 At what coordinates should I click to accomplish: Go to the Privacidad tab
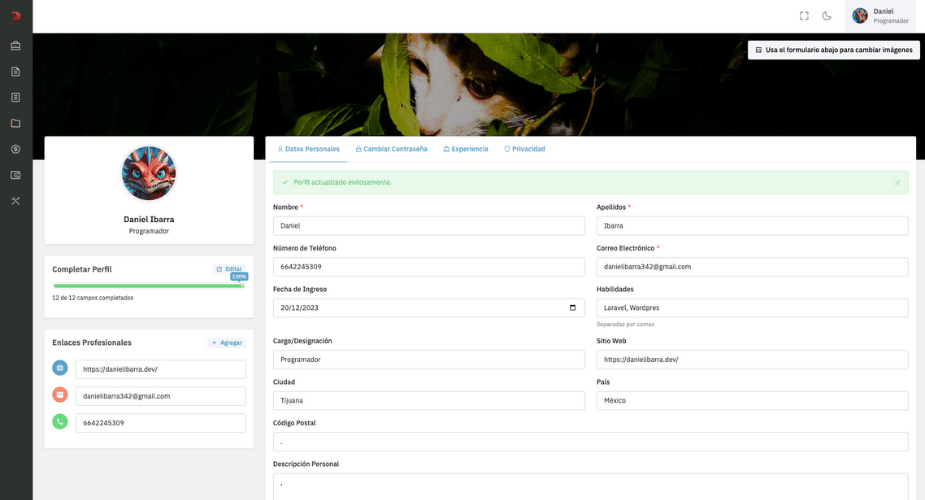click(x=524, y=149)
